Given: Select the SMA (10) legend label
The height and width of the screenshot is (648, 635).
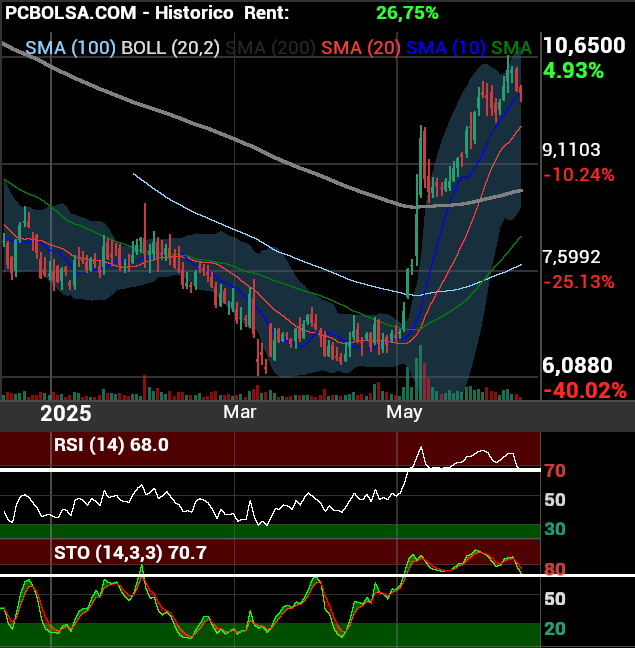Looking at the screenshot, I should click(x=446, y=48).
